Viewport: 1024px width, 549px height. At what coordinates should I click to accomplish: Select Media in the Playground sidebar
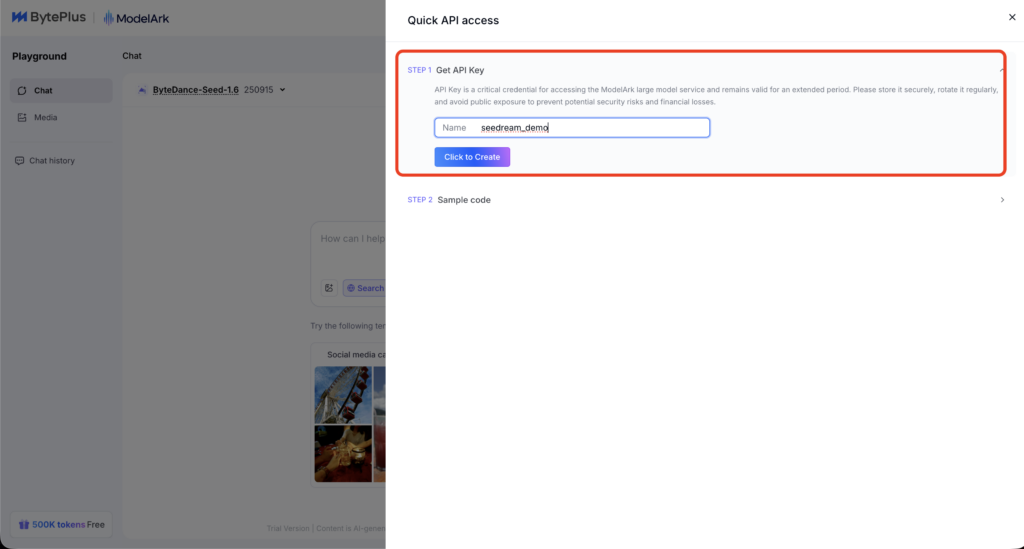[x=46, y=118]
